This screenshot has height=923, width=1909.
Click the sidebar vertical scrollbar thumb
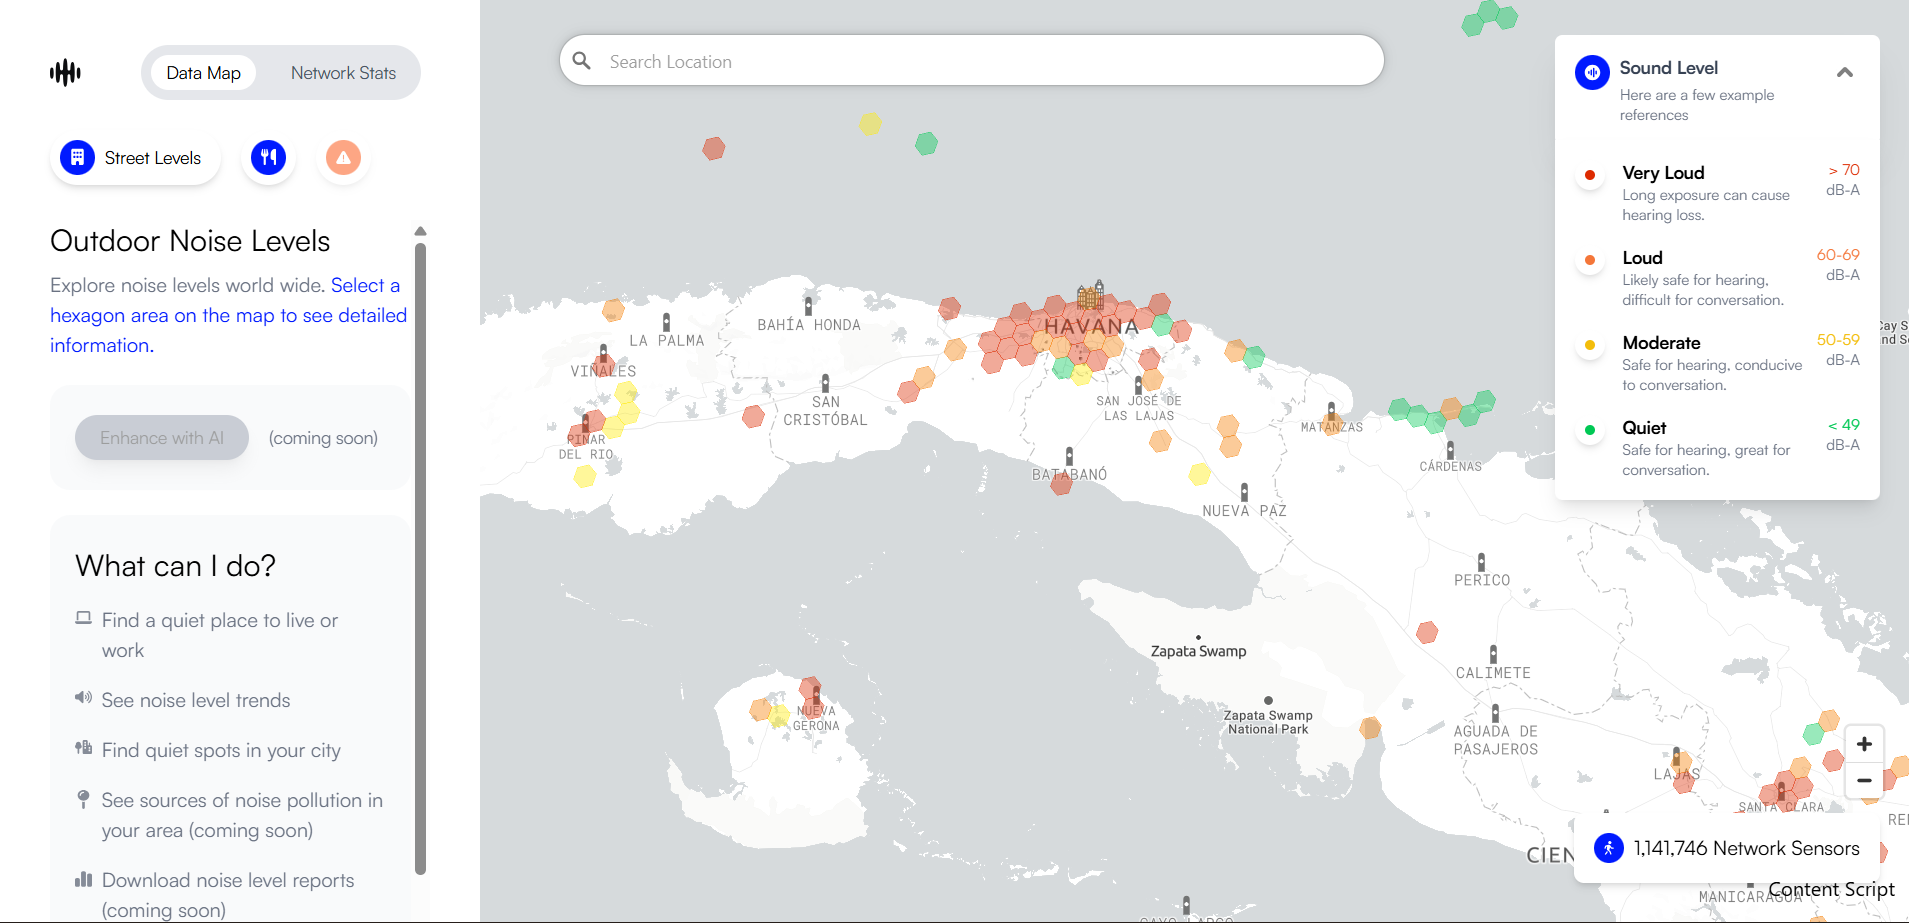click(420, 558)
